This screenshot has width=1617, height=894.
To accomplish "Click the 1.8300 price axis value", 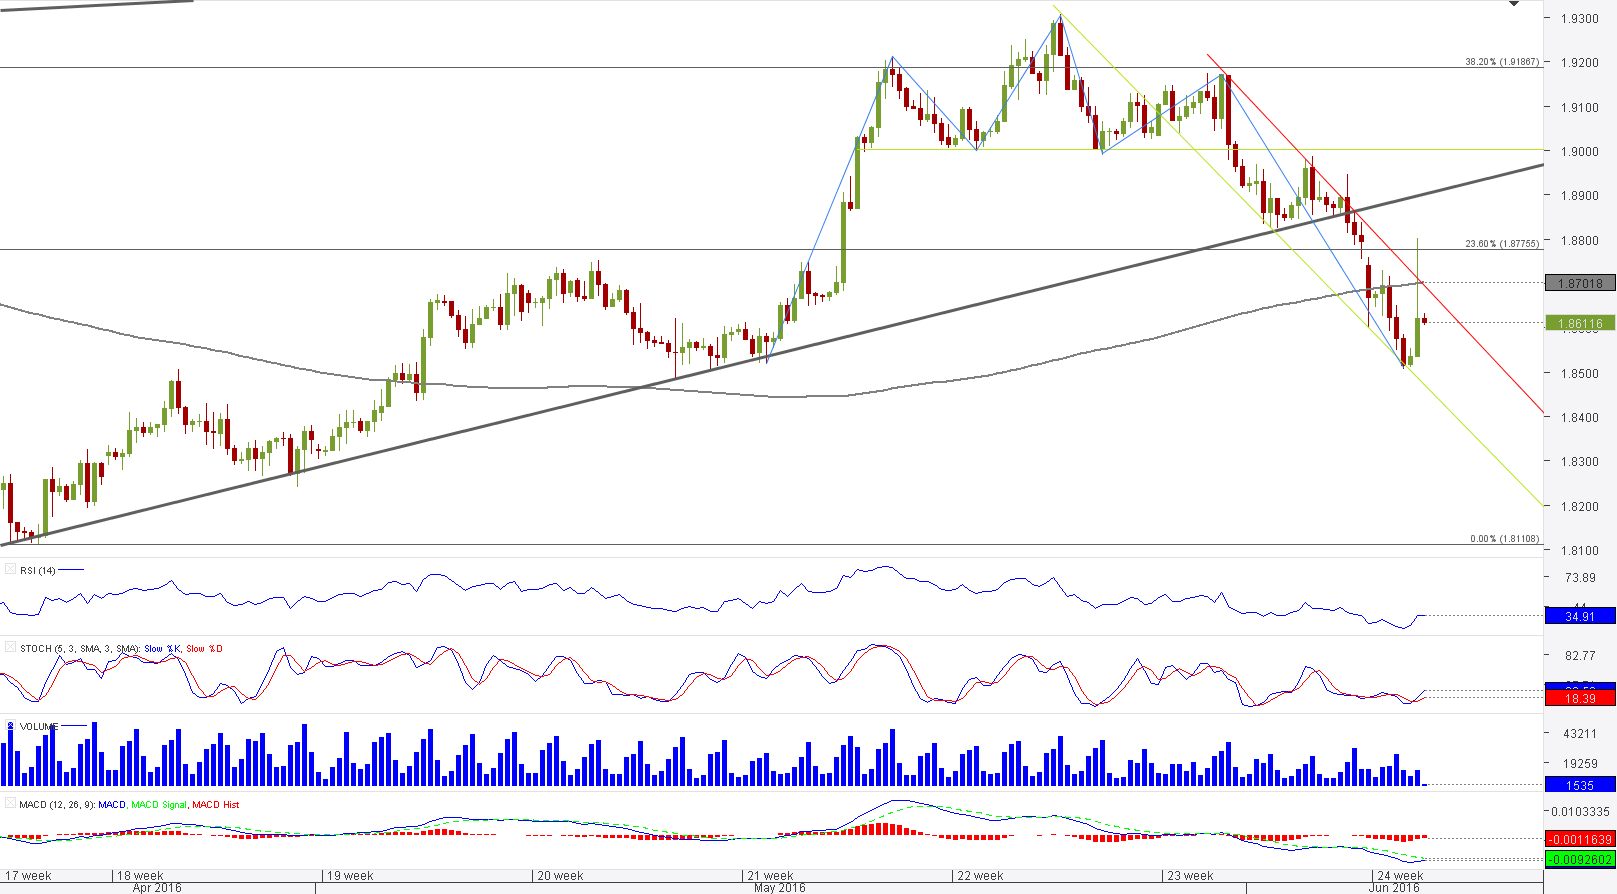I will (1581, 462).
